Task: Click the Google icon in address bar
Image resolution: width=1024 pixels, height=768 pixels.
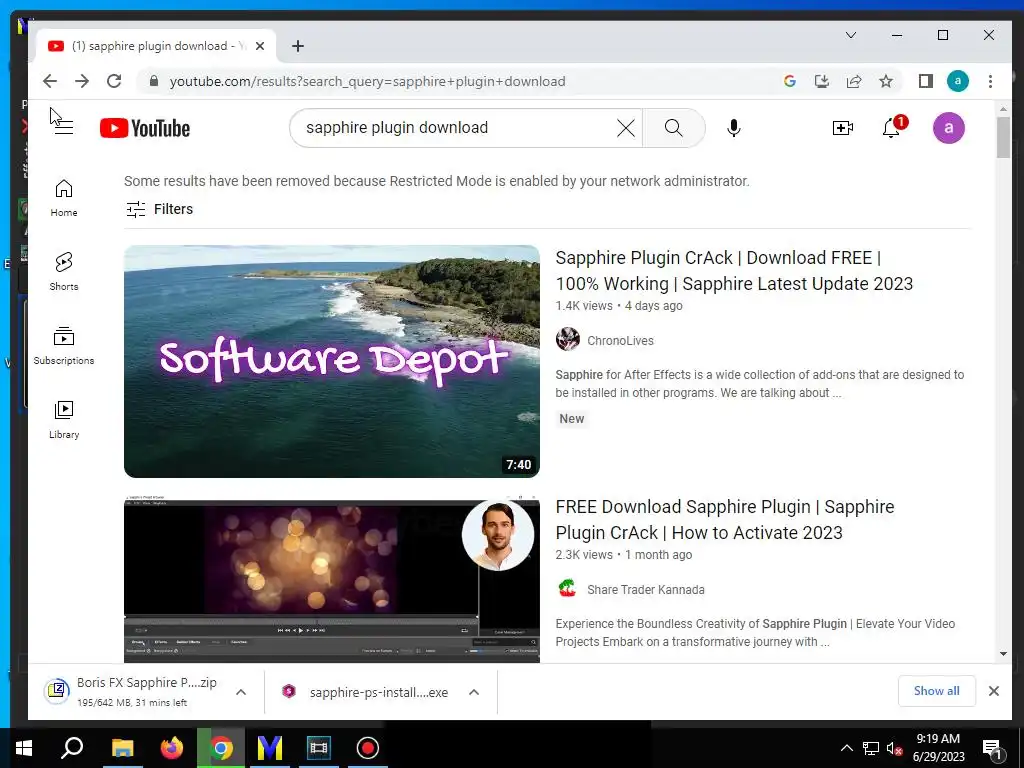Action: (790, 81)
